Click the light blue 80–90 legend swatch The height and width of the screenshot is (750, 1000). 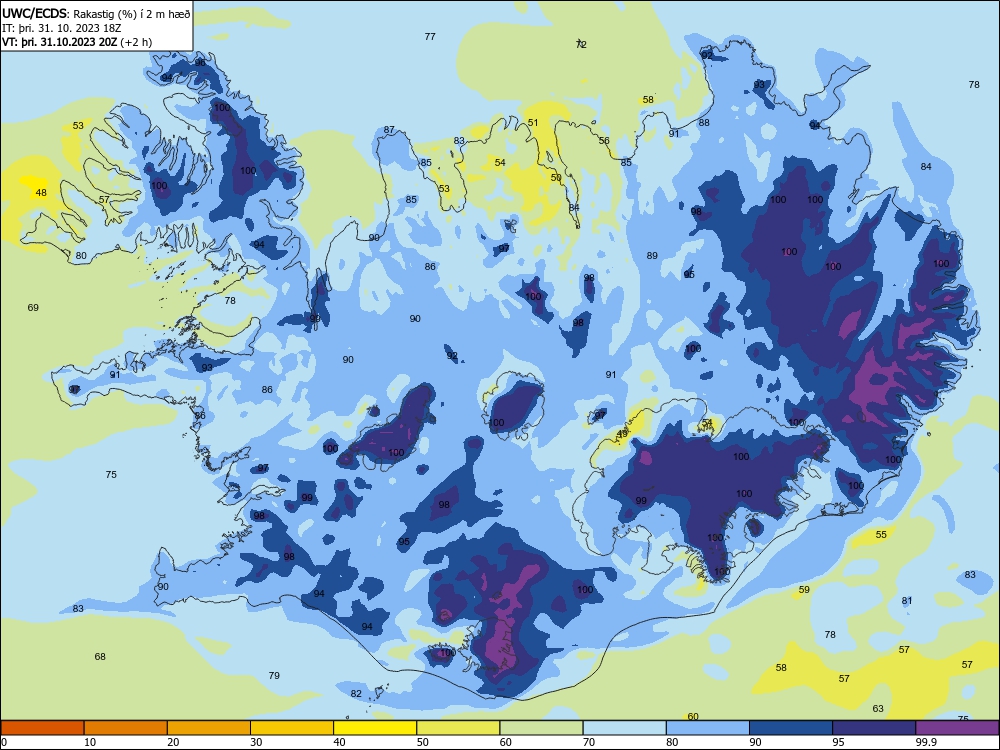pos(708,728)
